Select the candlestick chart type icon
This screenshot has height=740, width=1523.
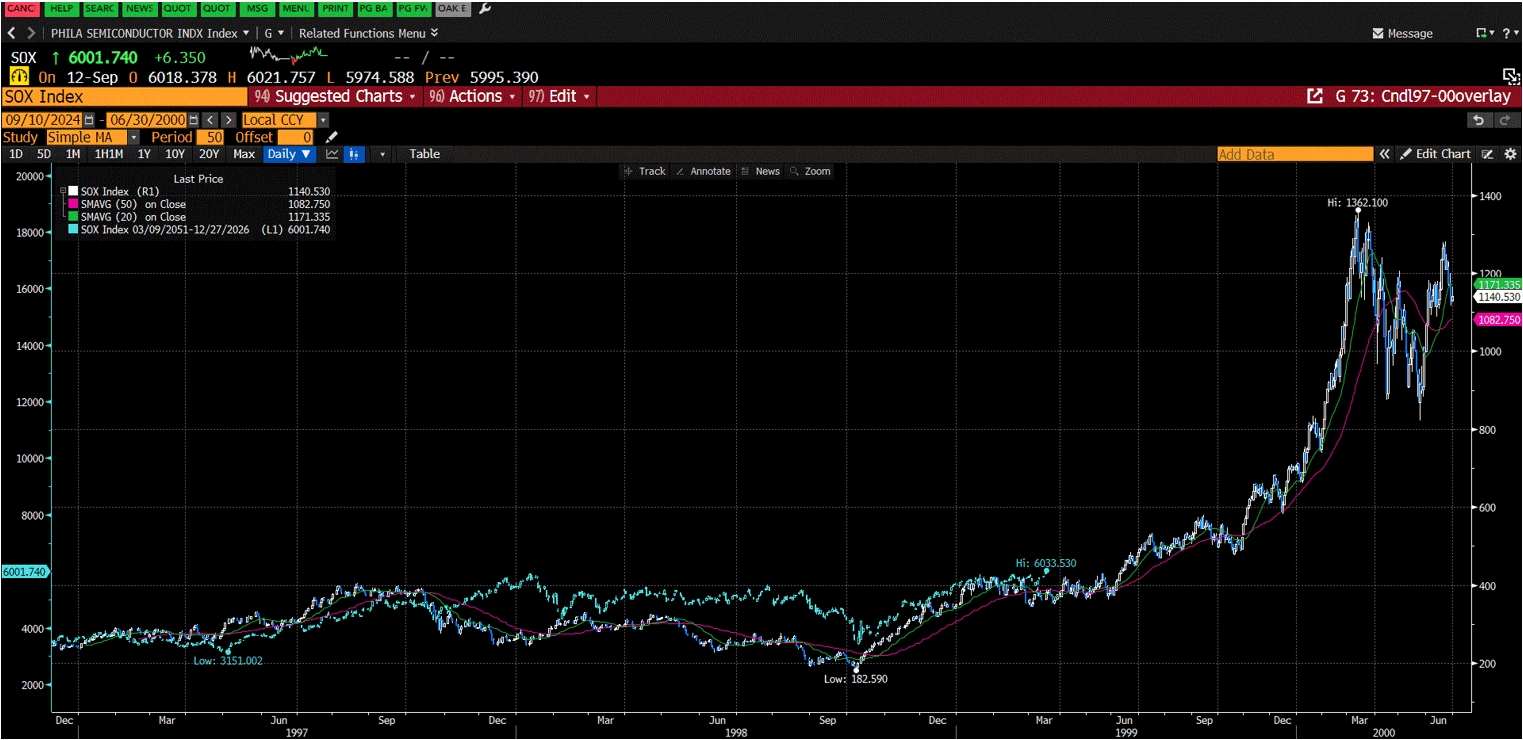click(x=353, y=154)
